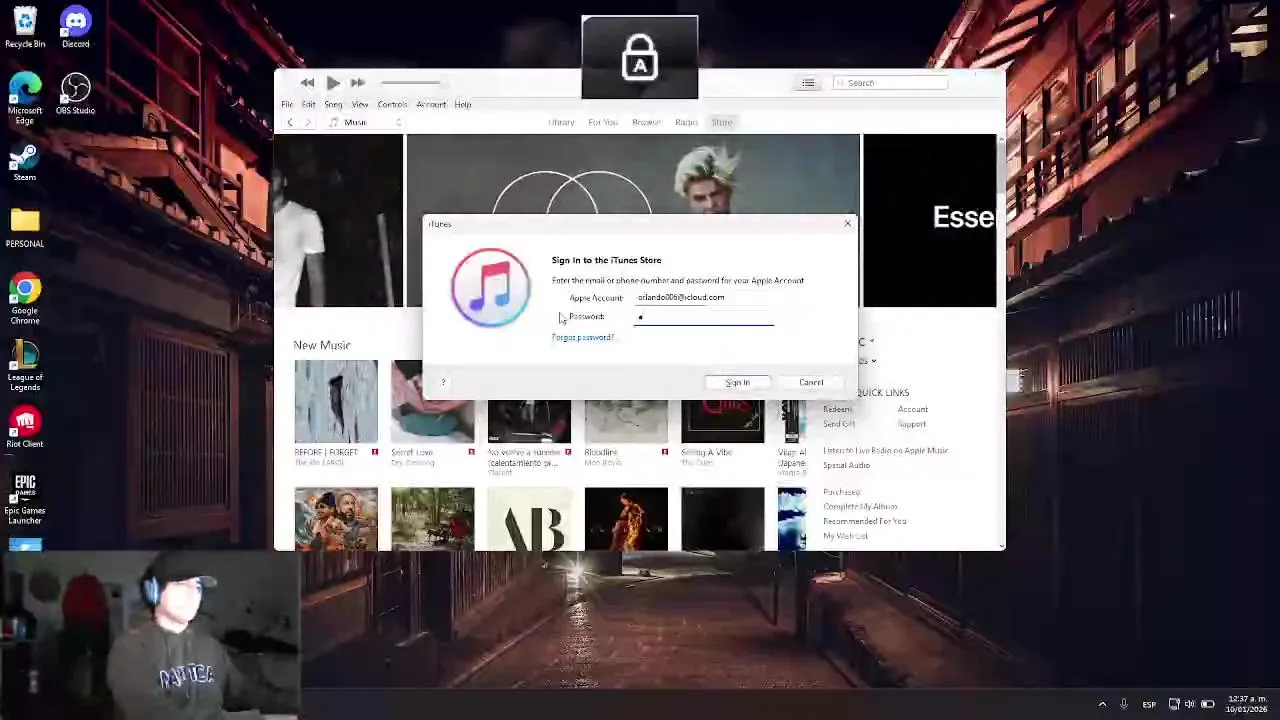Open the Music media type dropdown
This screenshot has width=1280, height=720.
coord(365,122)
